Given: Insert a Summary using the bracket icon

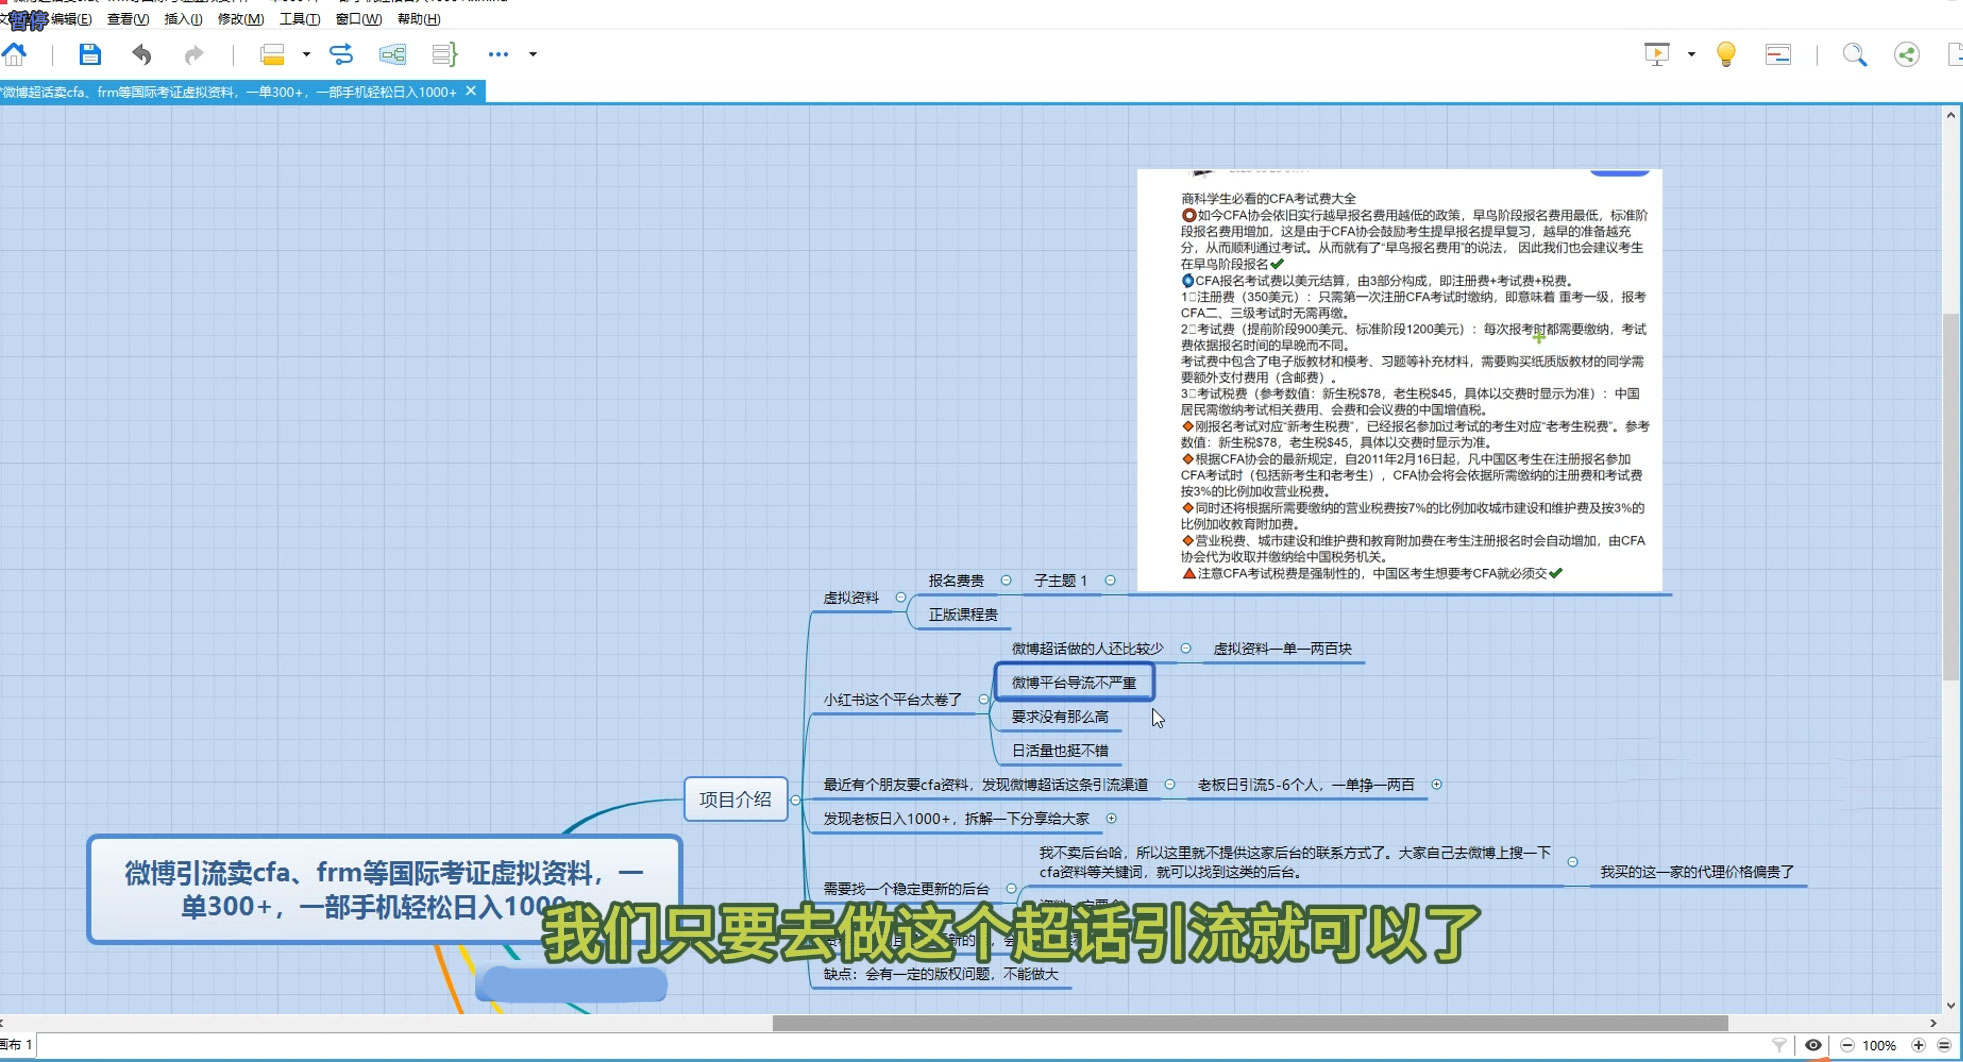Looking at the screenshot, I should click(443, 54).
